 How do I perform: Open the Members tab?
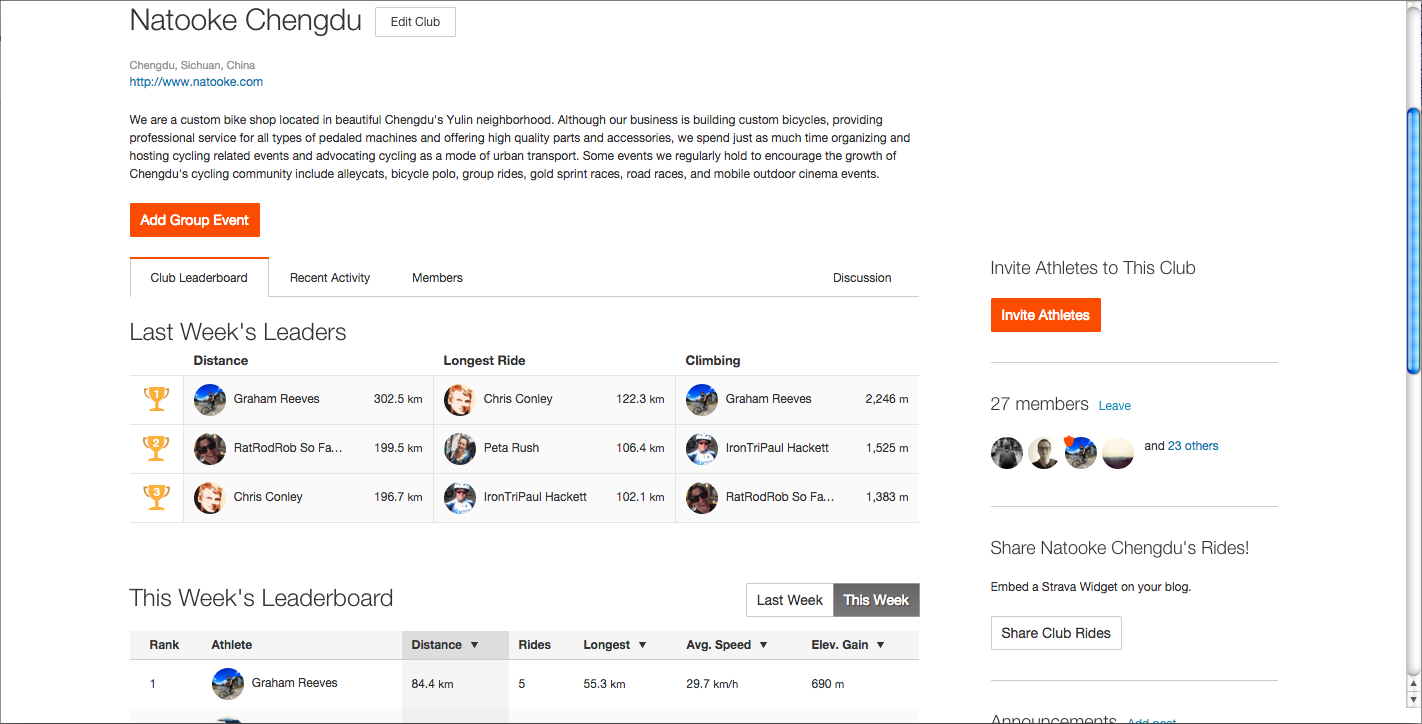437,278
